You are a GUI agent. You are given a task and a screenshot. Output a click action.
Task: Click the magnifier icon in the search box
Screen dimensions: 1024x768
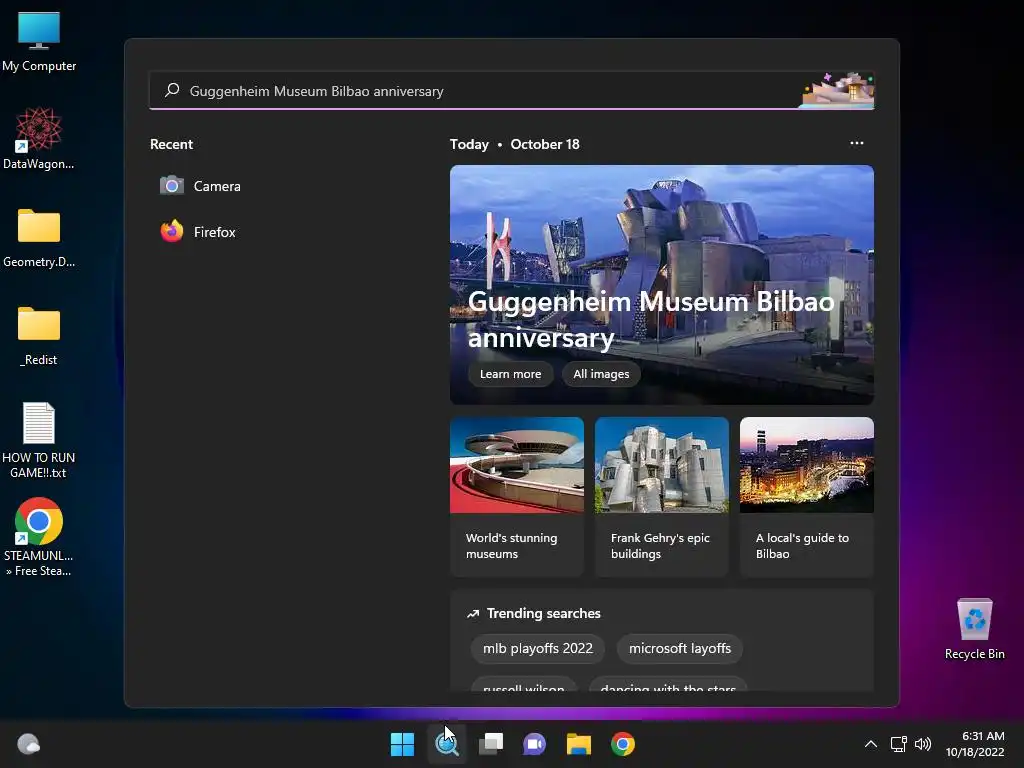click(x=172, y=90)
